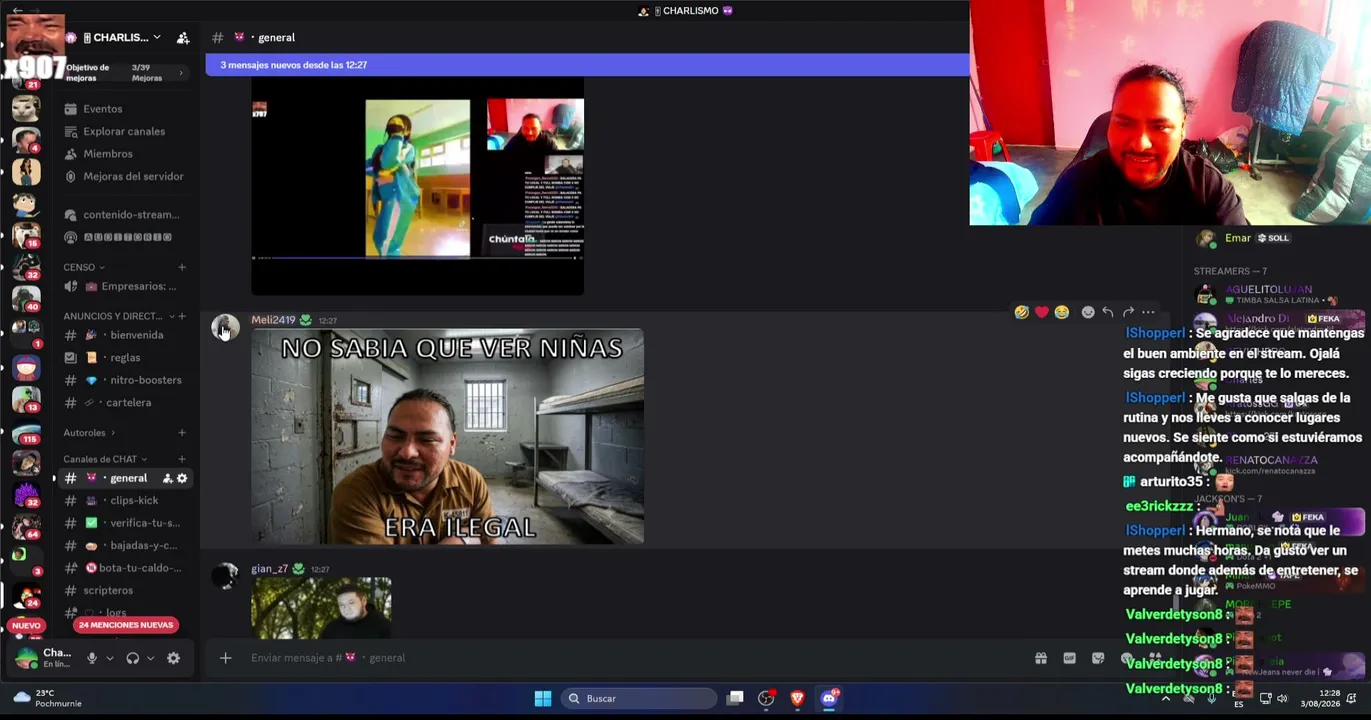The height and width of the screenshot is (720, 1371).
Task: Open general channel settings gear
Action: tap(182, 479)
